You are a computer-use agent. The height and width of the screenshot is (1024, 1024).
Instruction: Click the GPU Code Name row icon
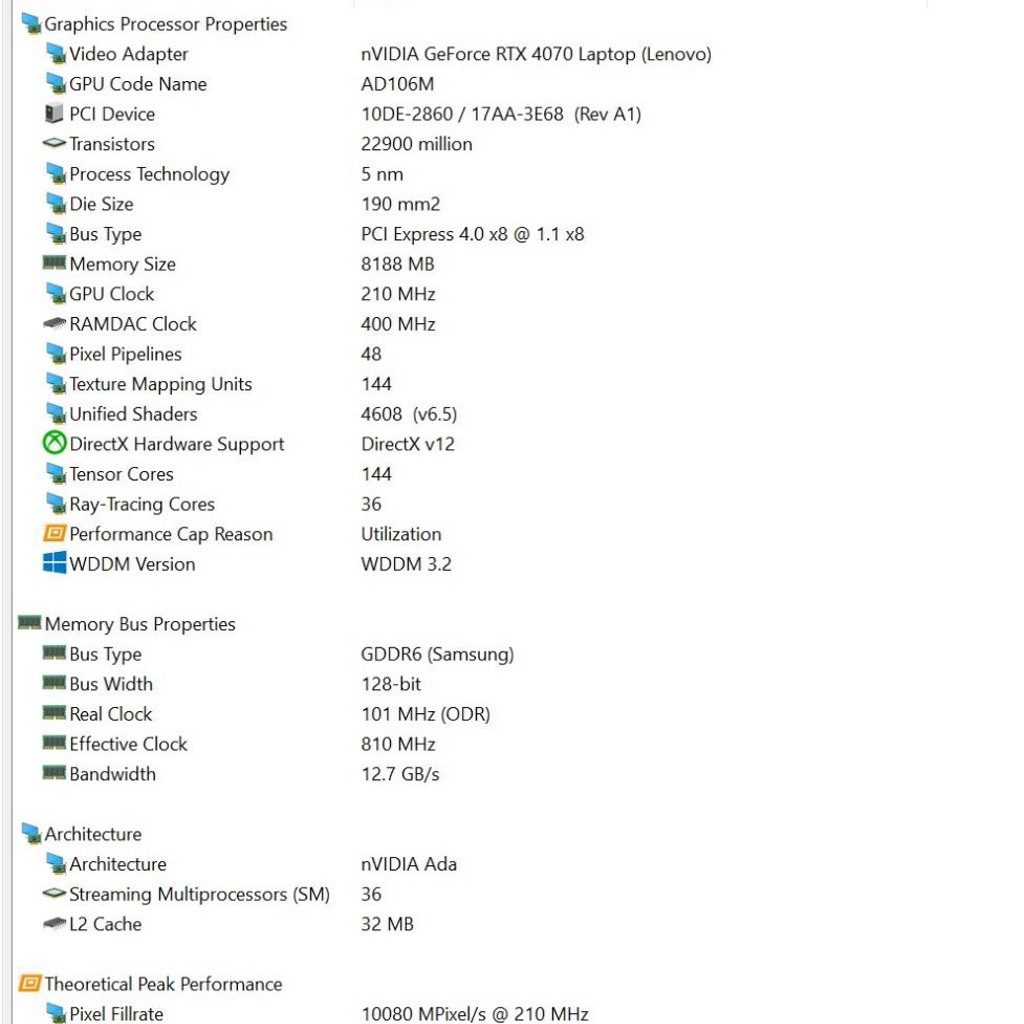[x=56, y=84]
